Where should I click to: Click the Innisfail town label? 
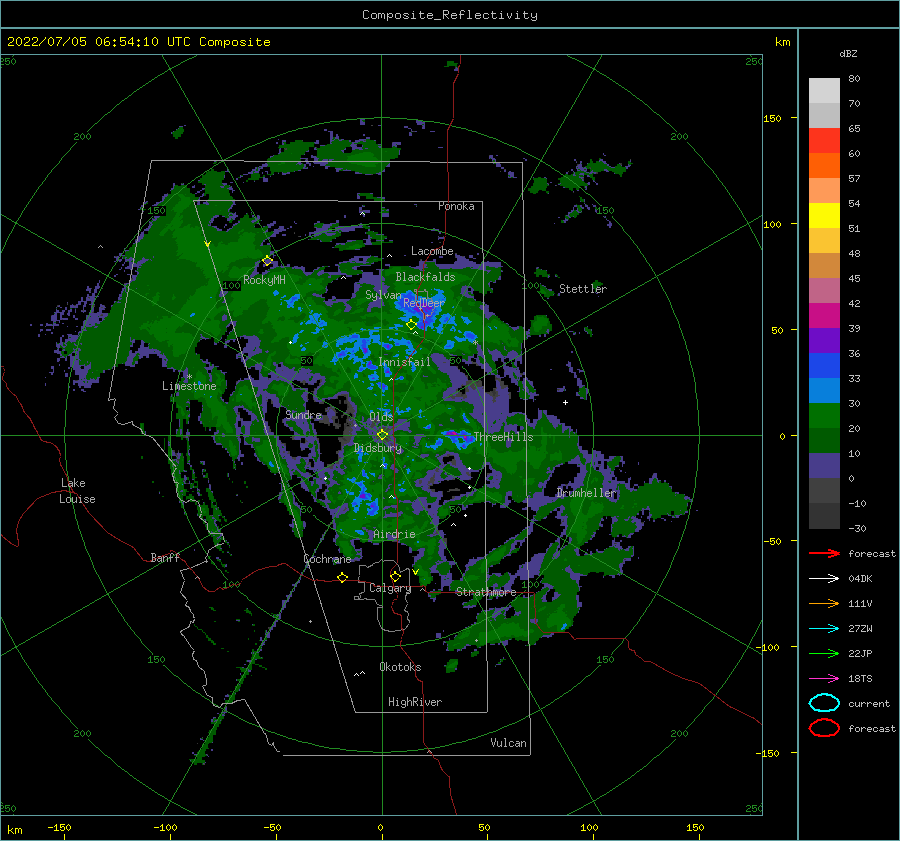404,362
